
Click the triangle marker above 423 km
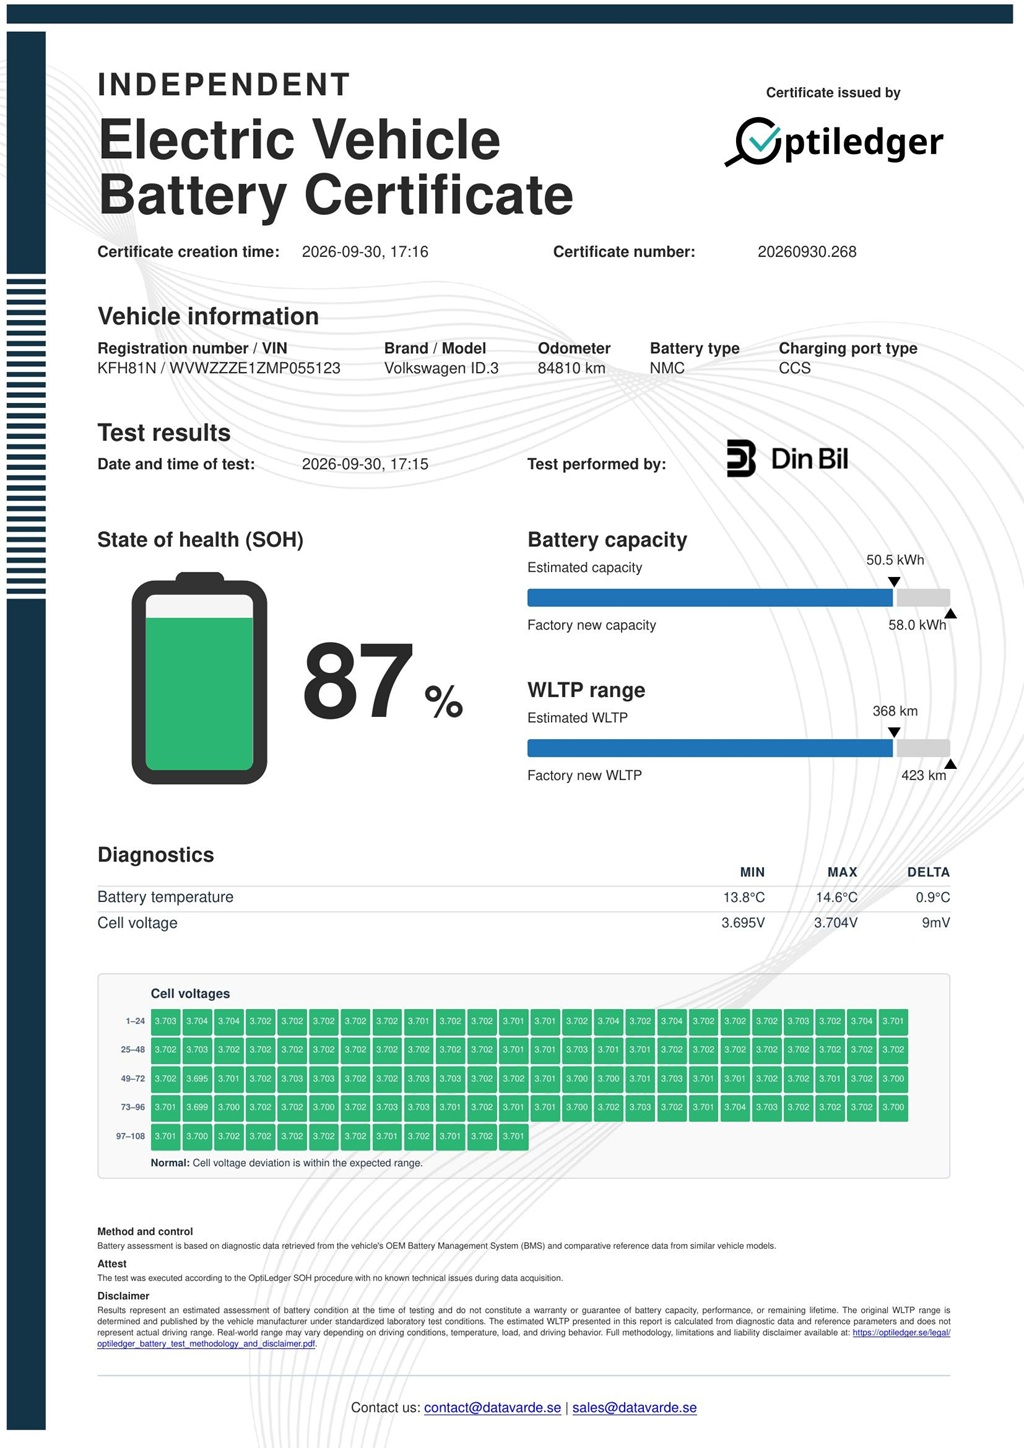tap(950, 764)
